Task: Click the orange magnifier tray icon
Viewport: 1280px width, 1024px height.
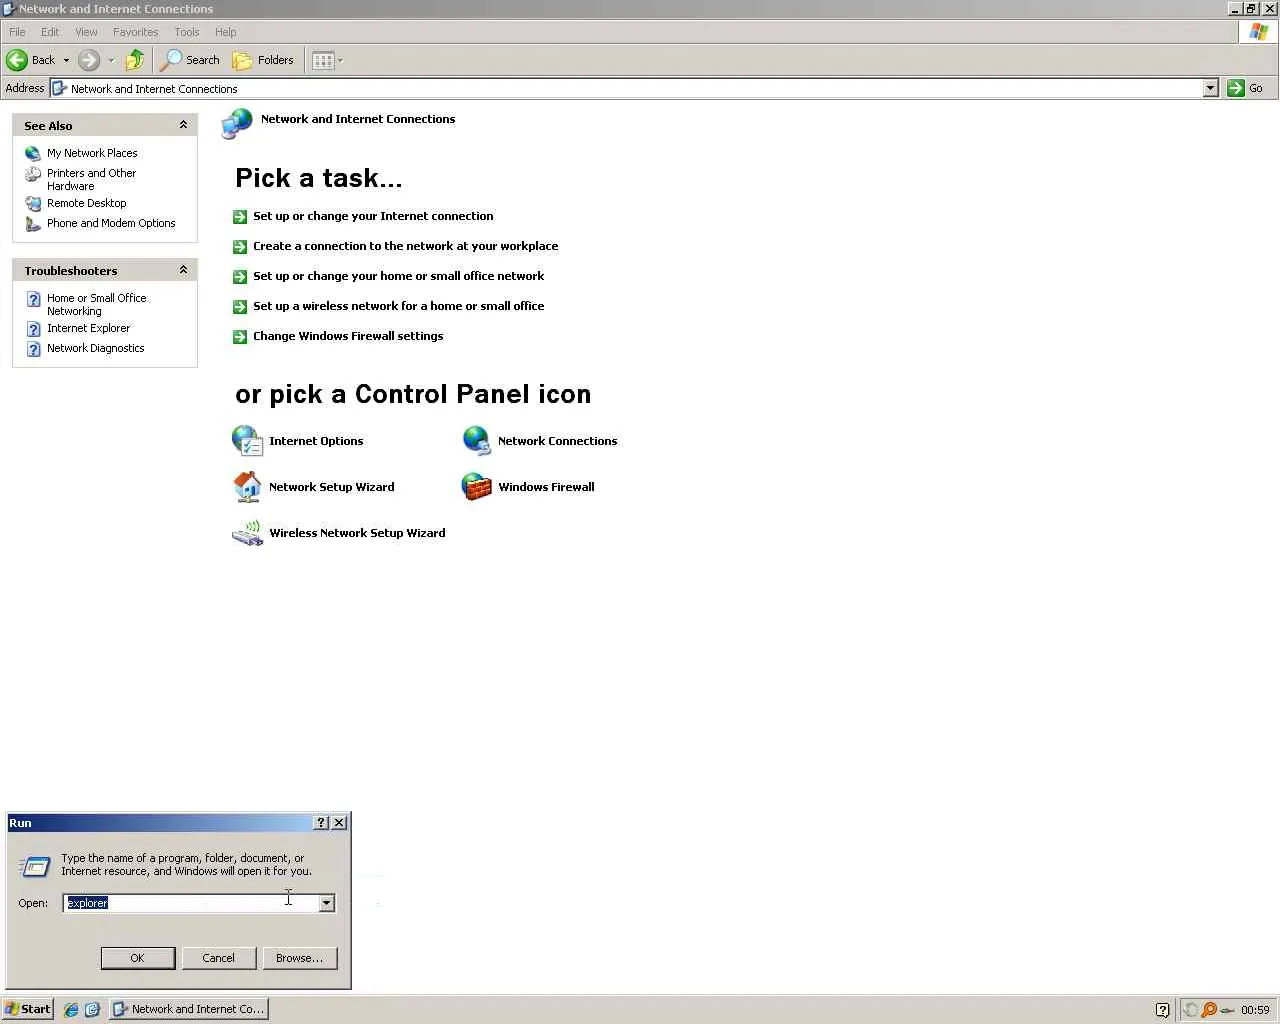Action: 1209,1010
